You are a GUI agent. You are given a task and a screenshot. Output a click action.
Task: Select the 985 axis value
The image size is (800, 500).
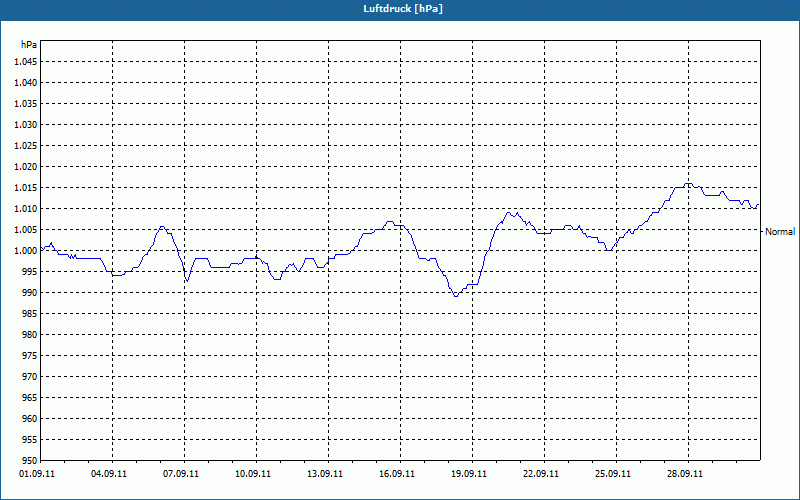pyautogui.click(x=30, y=313)
